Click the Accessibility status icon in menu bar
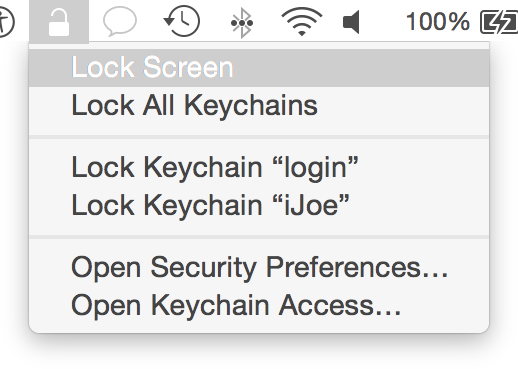The height and width of the screenshot is (369, 518). pos(6,22)
